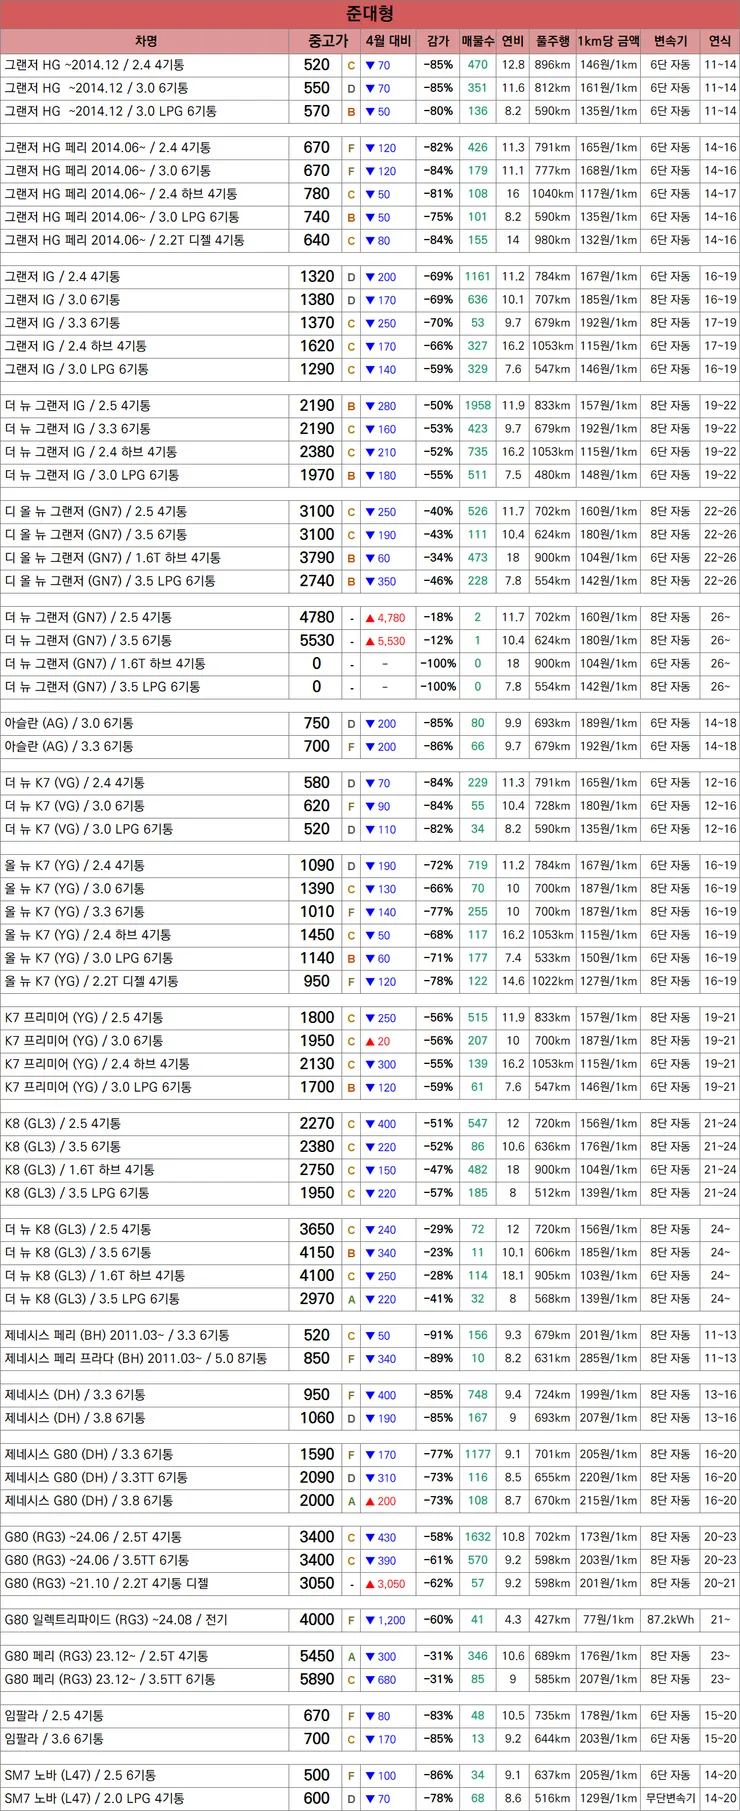Click the 준대형 title header
This screenshot has width=740, height=1811.
(x=370, y=14)
